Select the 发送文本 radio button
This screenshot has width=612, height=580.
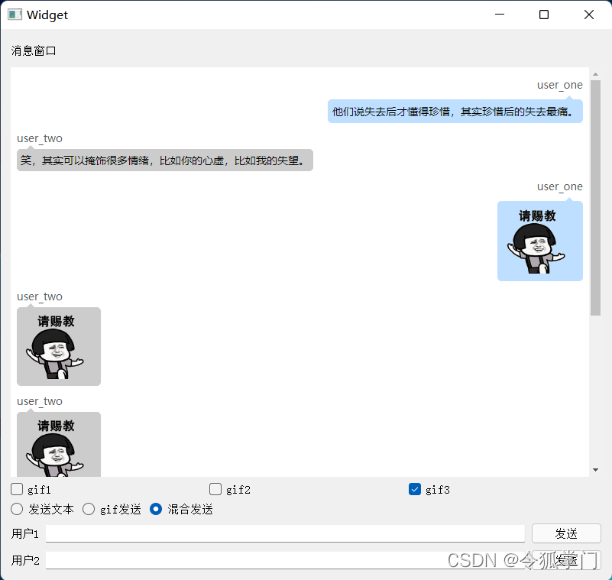pyautogui.click(x=17, y=509)
